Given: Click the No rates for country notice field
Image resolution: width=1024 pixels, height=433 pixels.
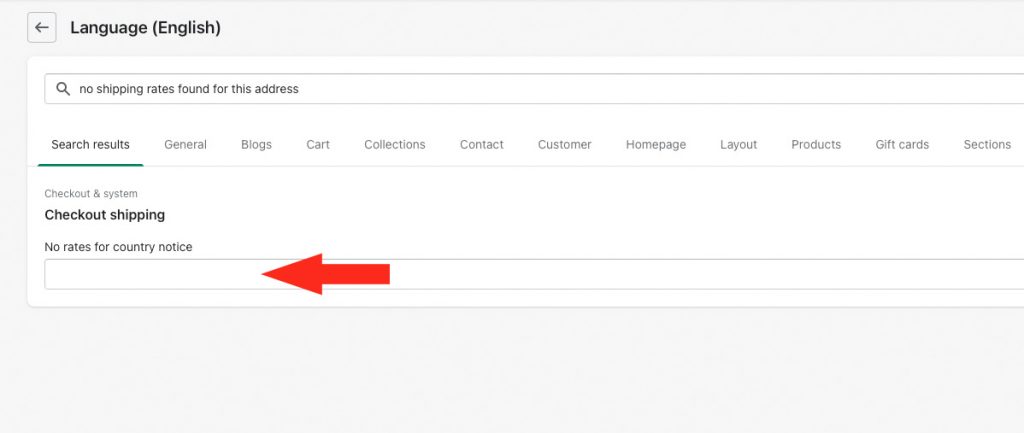Looking at the screenshot, I should coord(534,274).
